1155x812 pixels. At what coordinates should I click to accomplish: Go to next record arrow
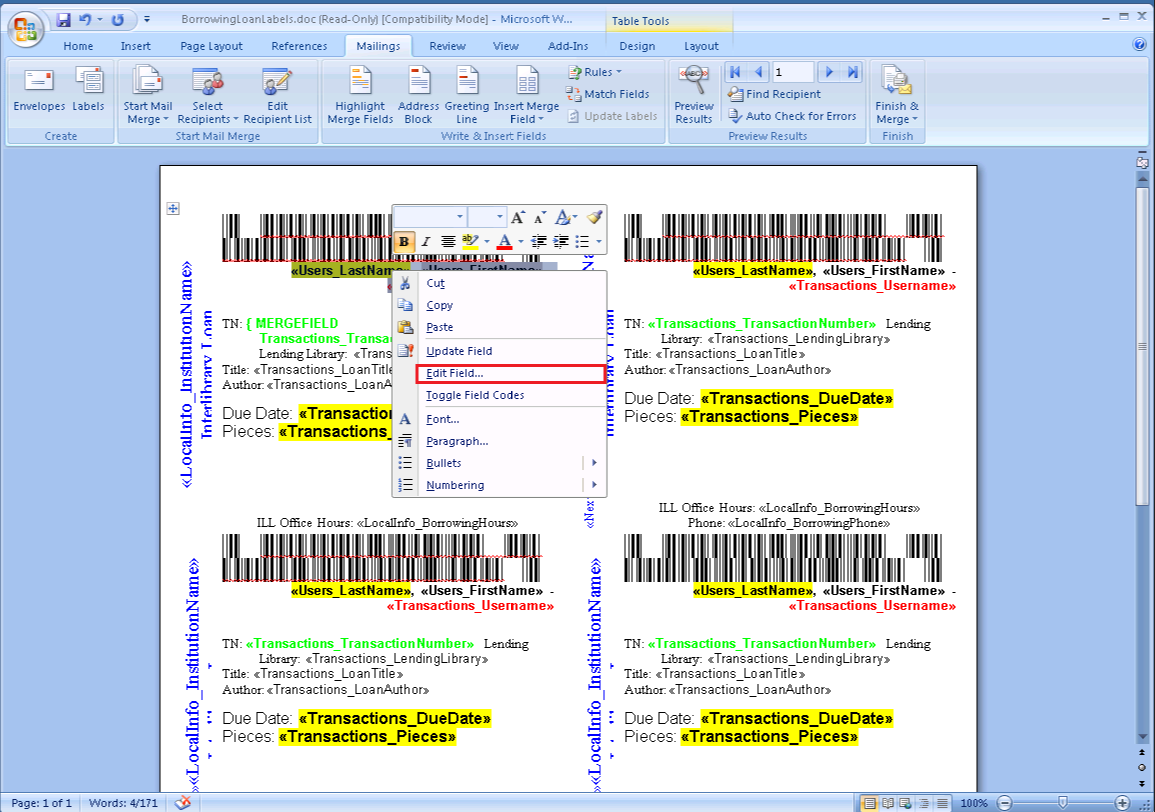[x=829, y=72]
